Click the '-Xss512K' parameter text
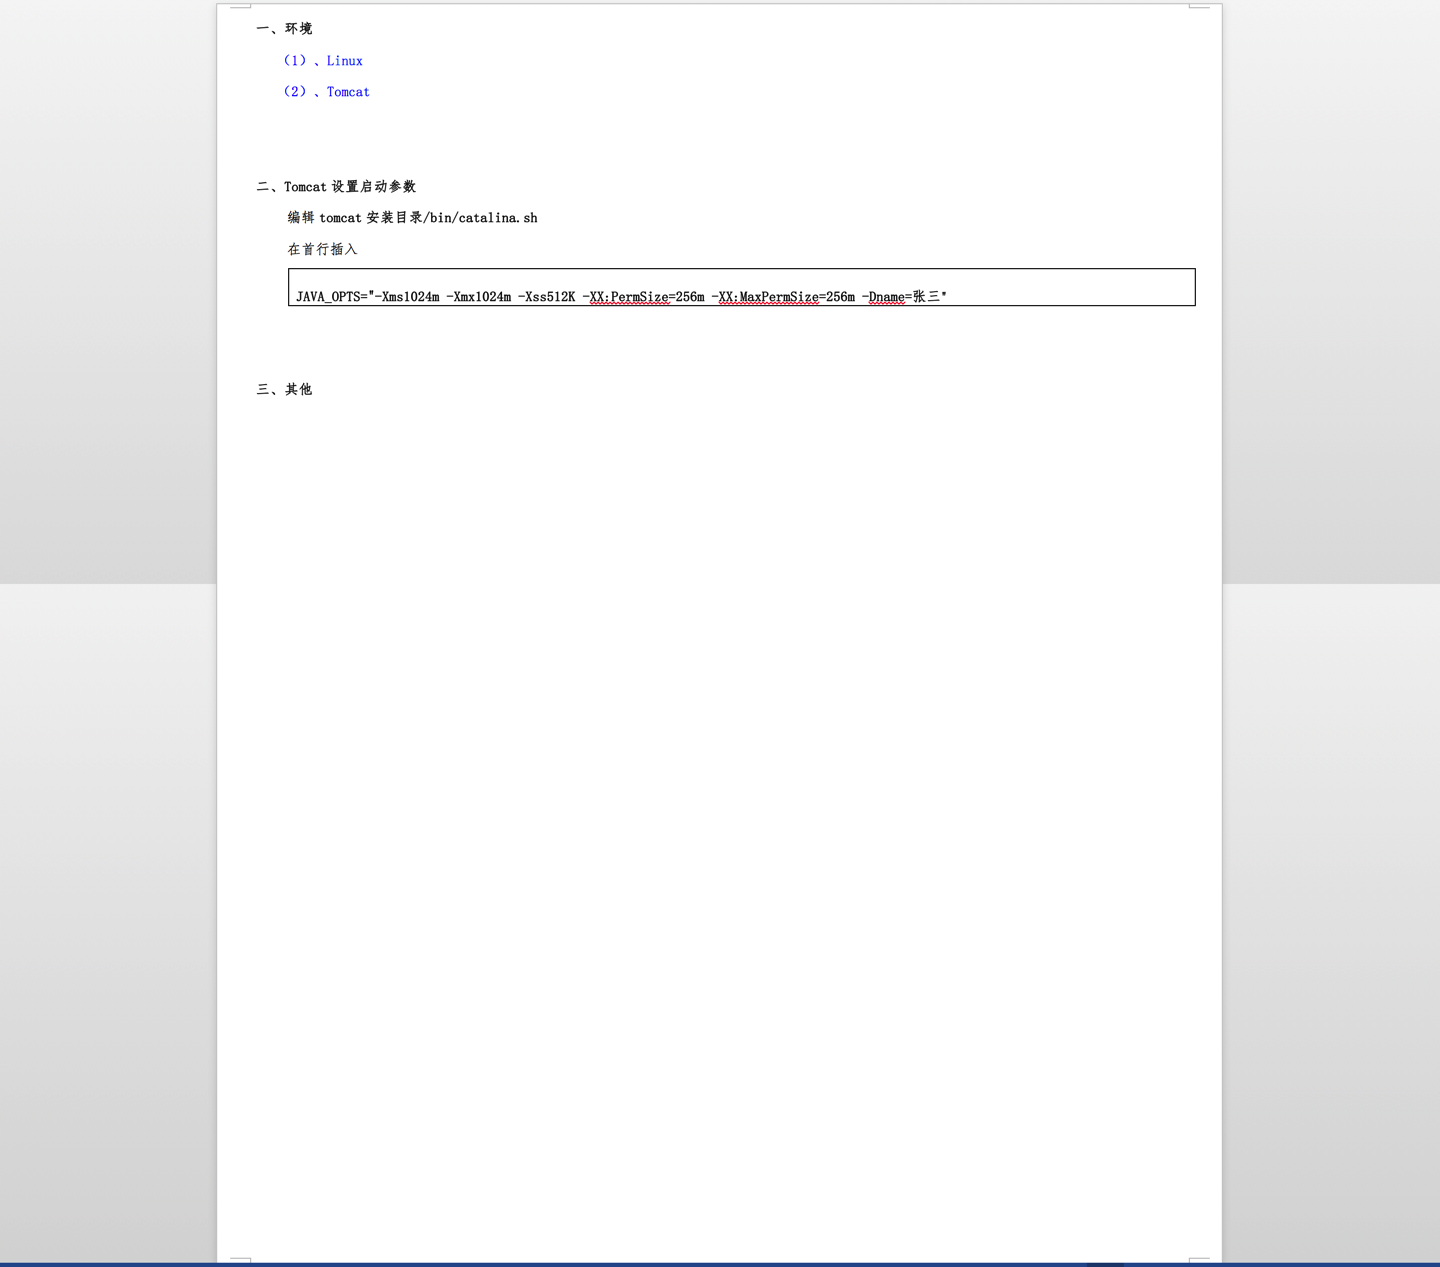Image resolution: width=1440 pixels, height=1267 pixels. [x=547, y=297]
